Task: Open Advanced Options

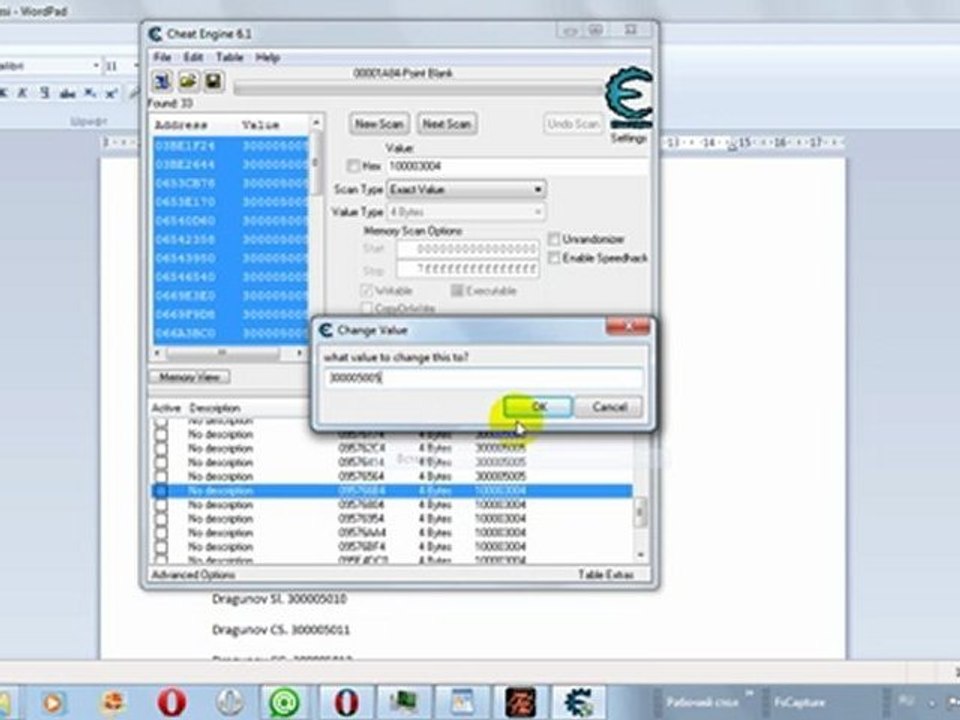Action: 193,574
